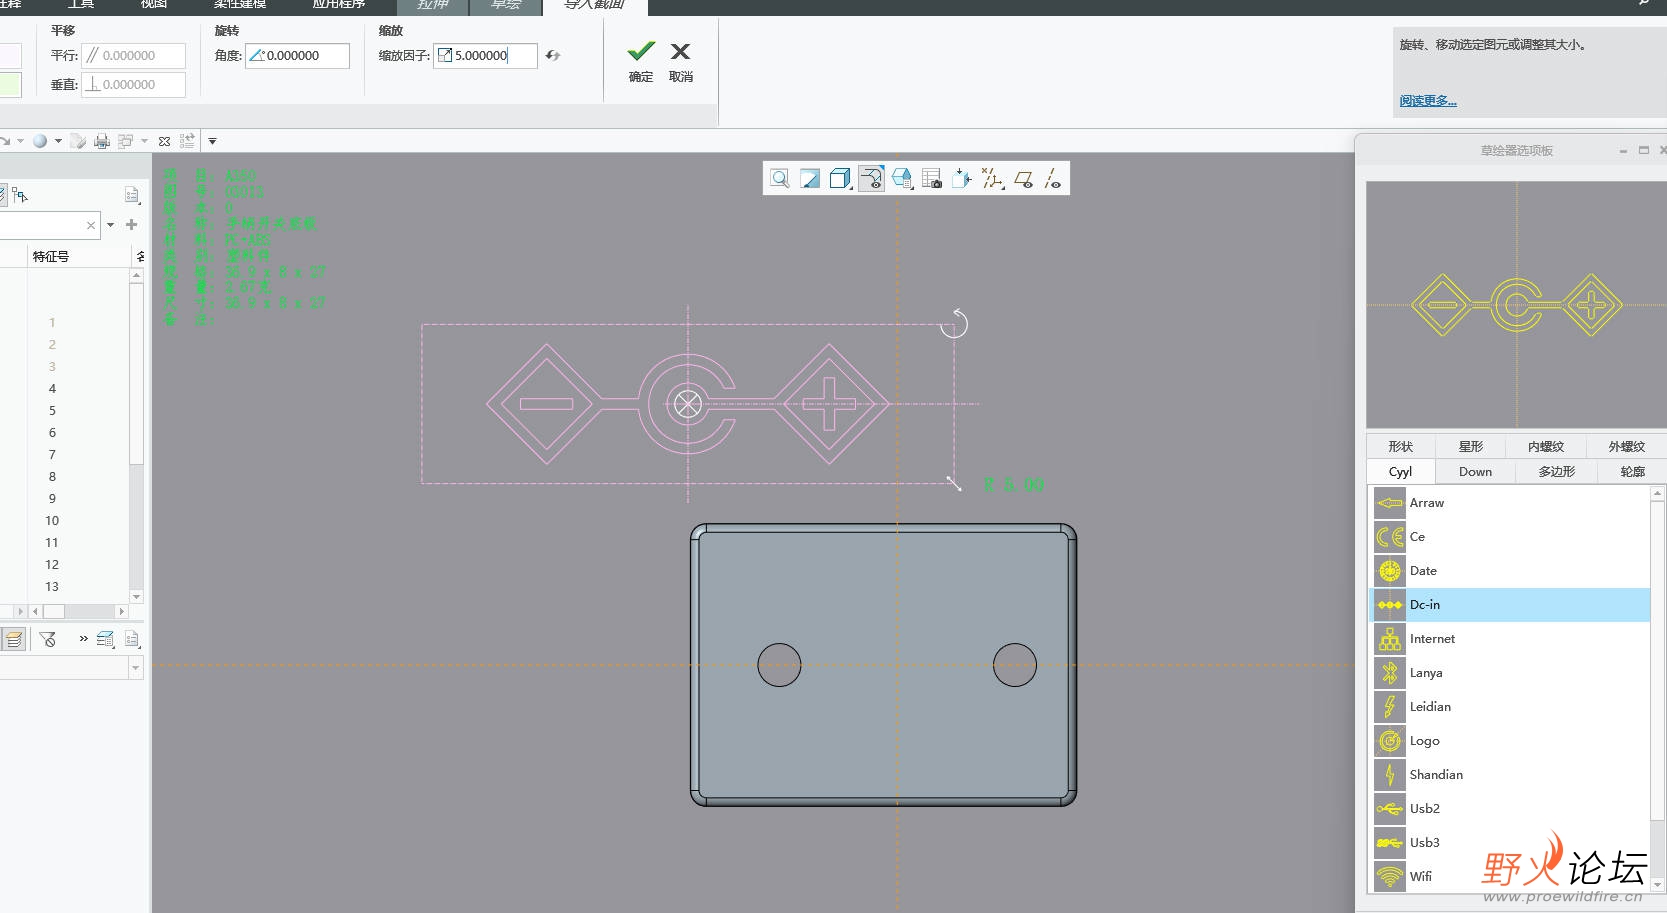Select the Shandian palette item

point(1509,775)
